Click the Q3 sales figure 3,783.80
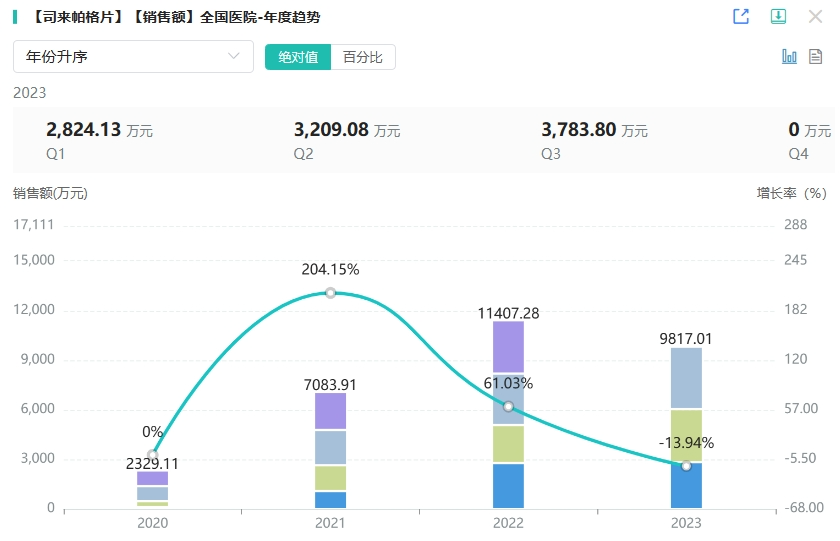Image resolution: width=840 pixels, height=541 pixels. 579,129
